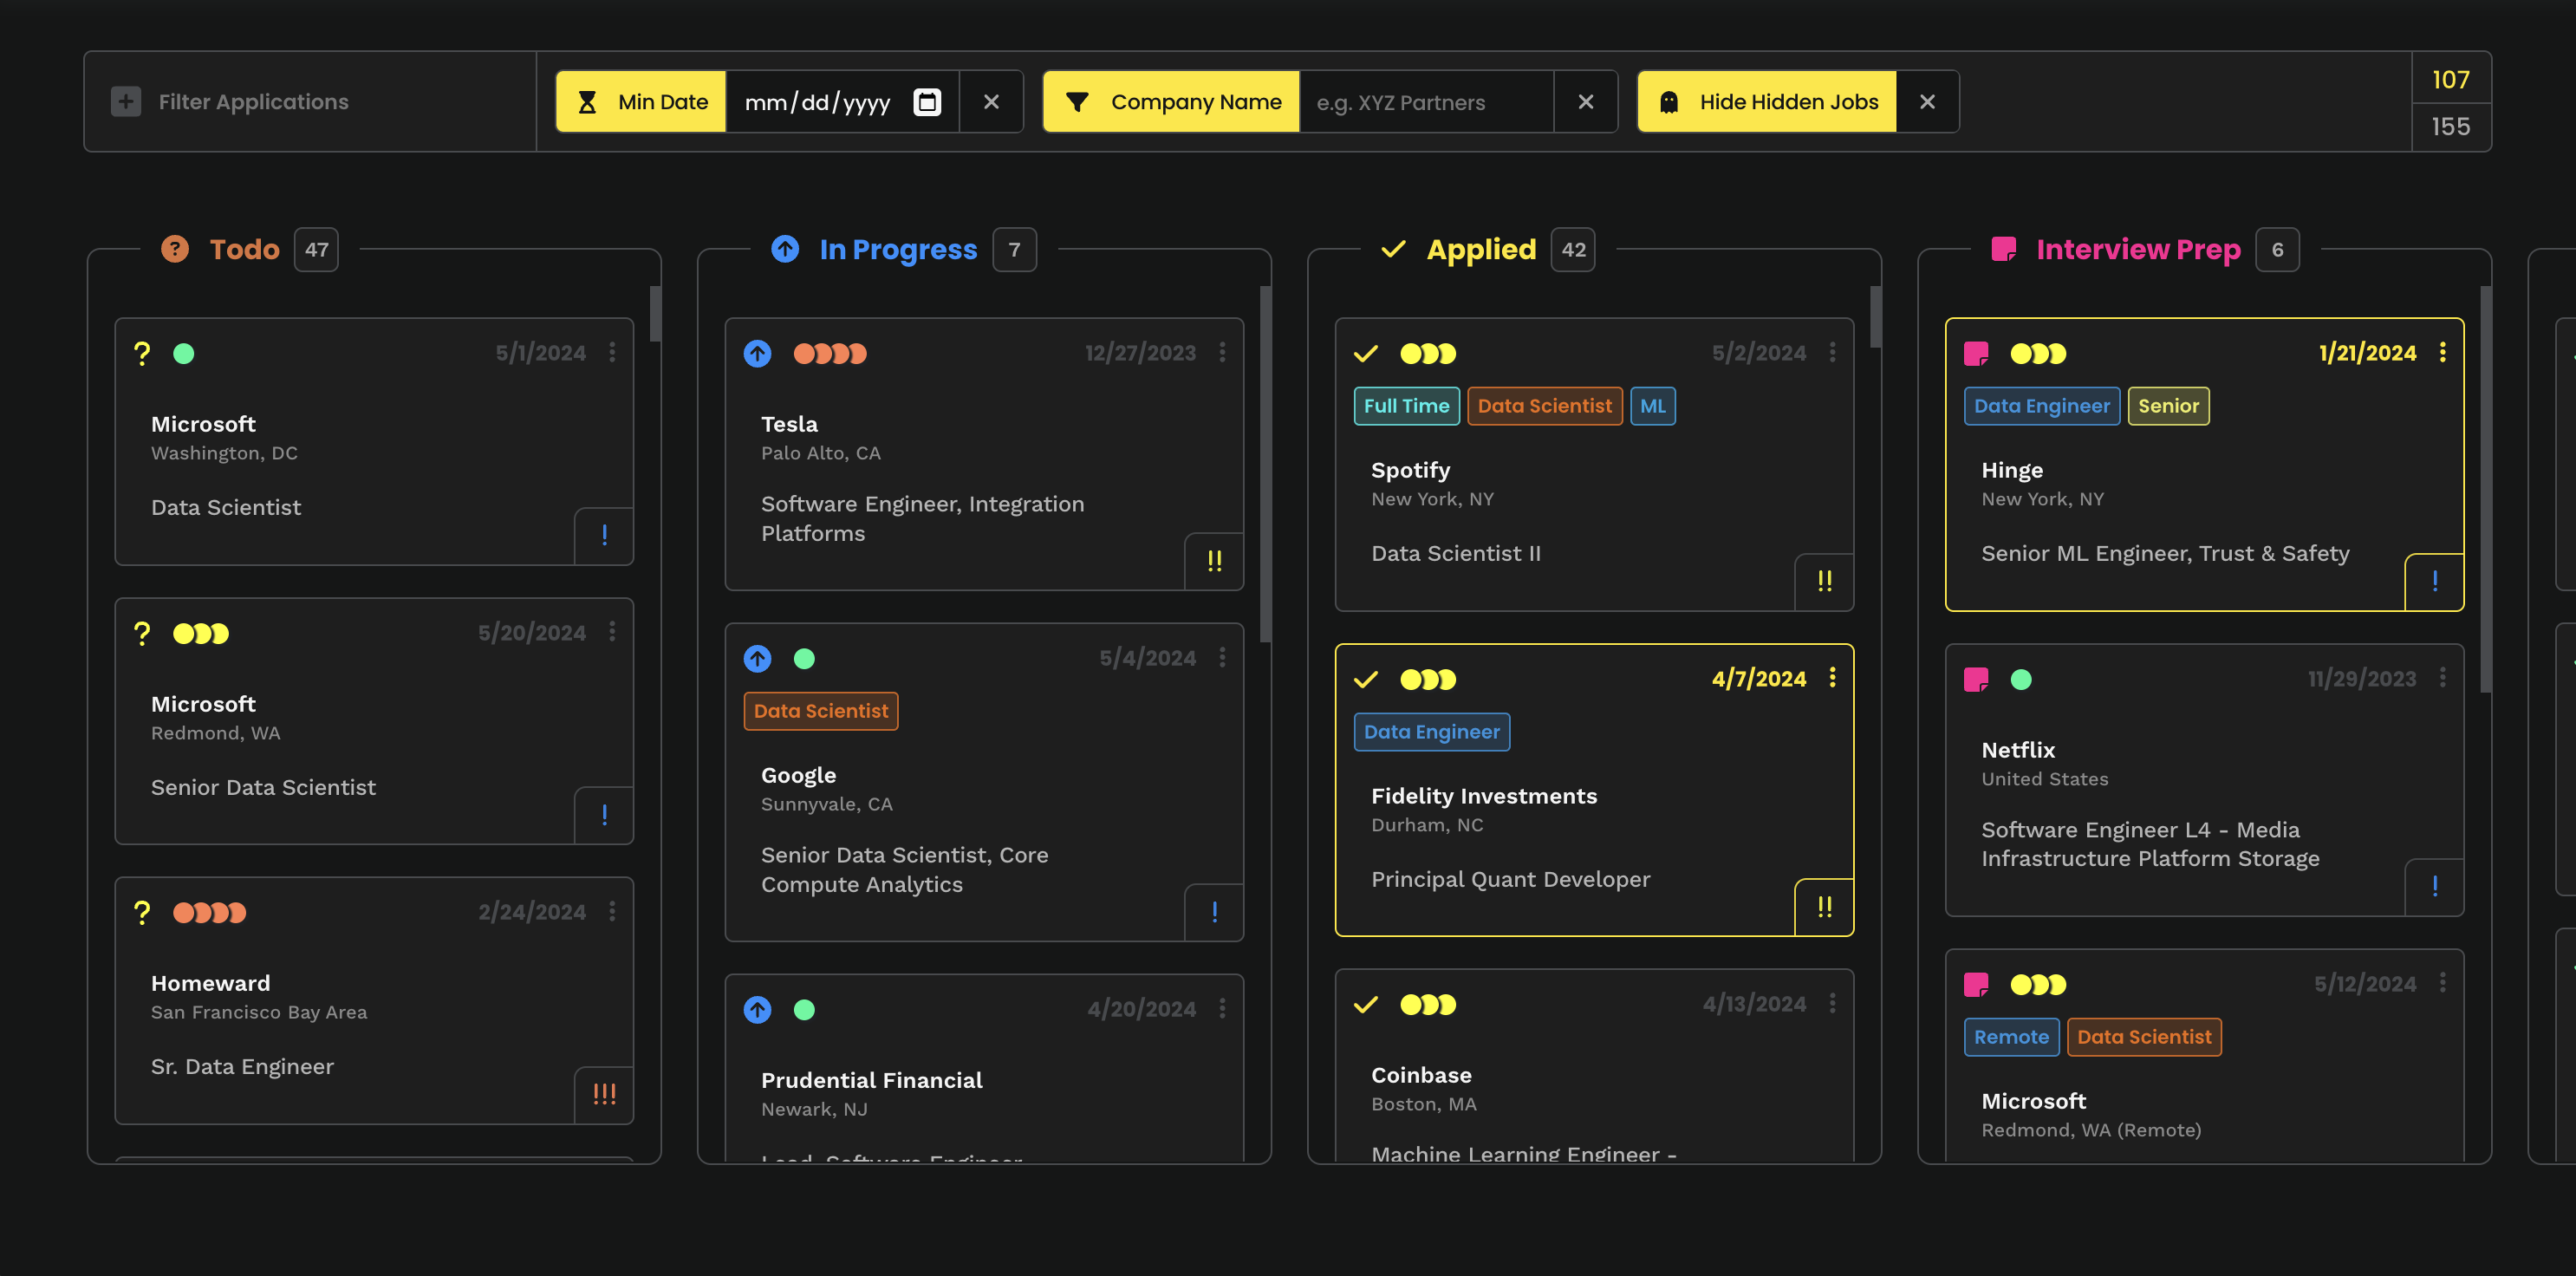Image resolution: width=2576 pixels, height=1276 pixels.
Task: Open the calendar picker in Min Date
Action: click(x=927, y=102)
